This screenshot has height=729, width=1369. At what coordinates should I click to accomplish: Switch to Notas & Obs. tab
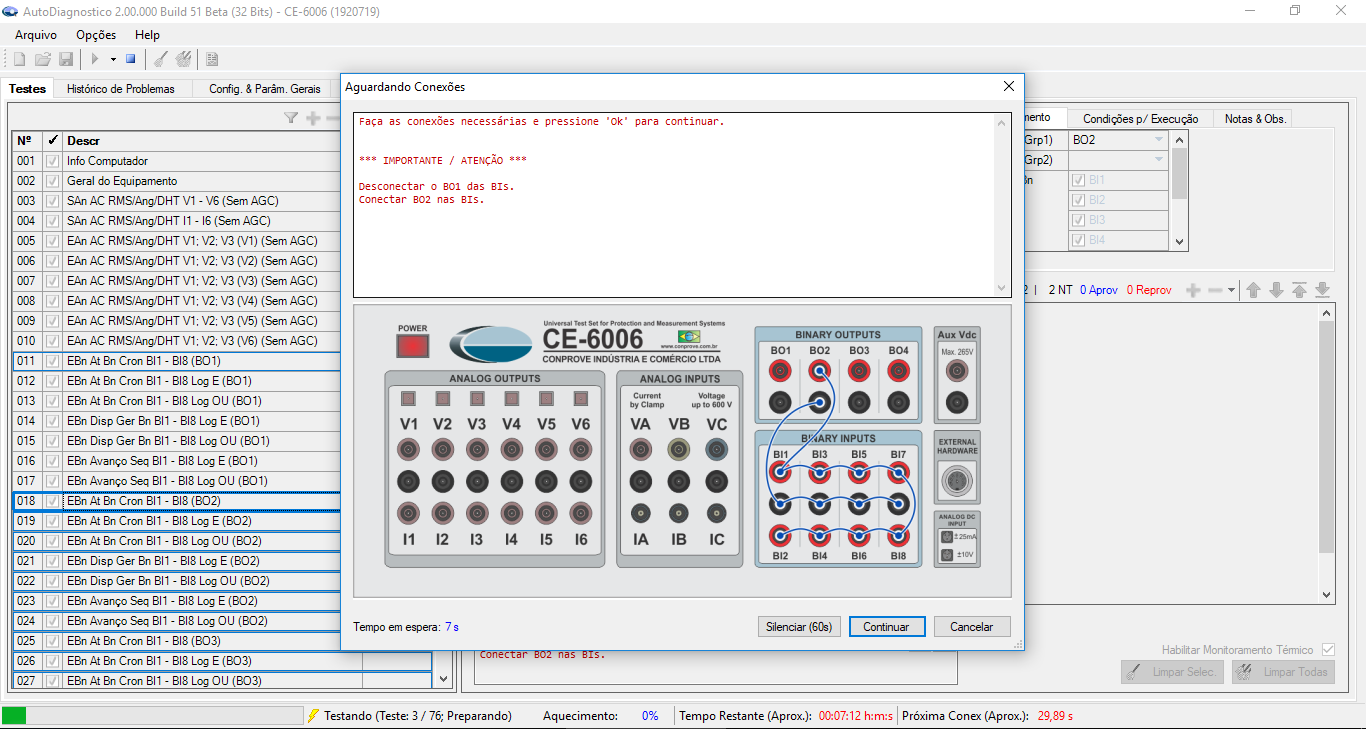[1255, 118]
